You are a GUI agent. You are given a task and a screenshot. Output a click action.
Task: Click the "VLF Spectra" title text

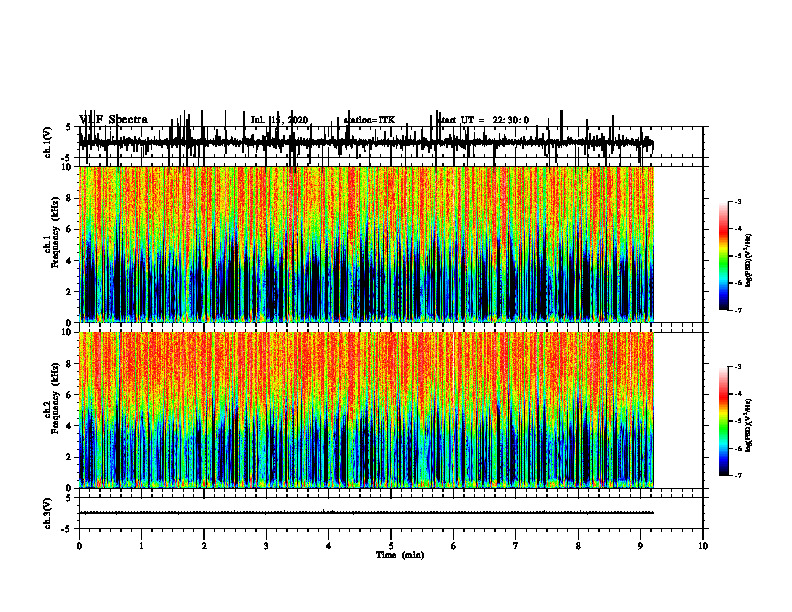point(114,120)
